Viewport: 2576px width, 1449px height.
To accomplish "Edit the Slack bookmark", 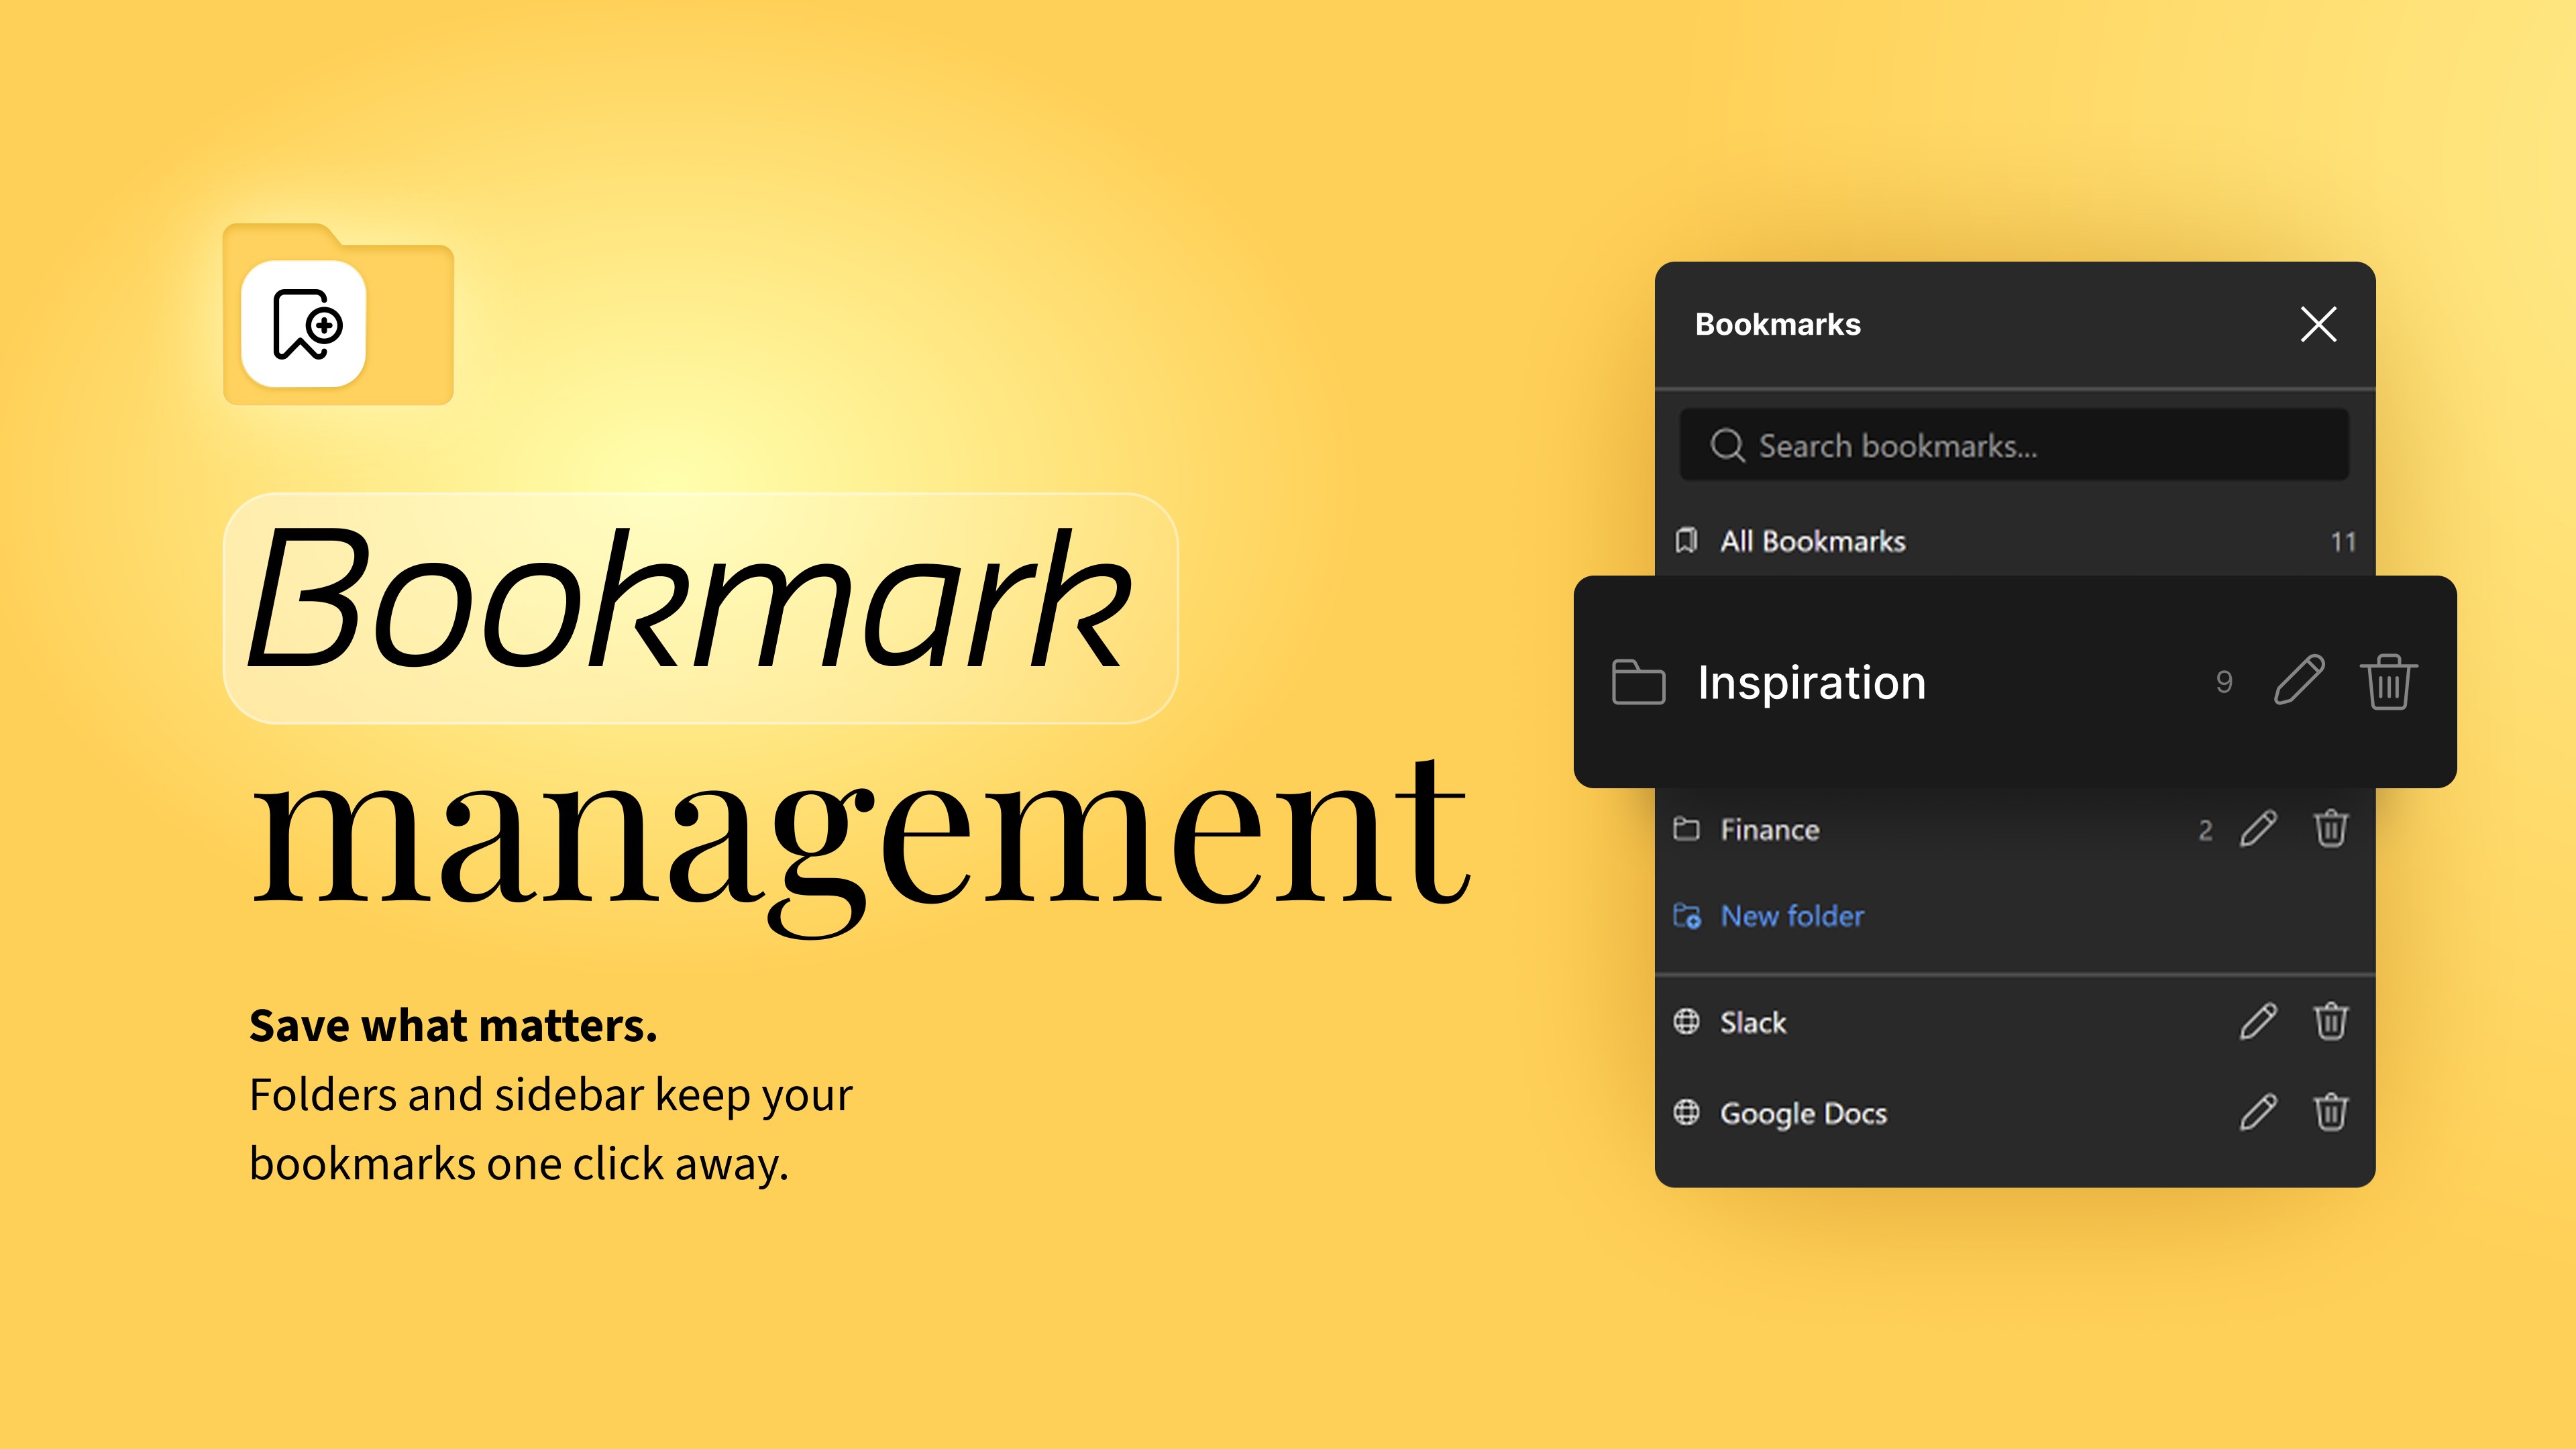I will [x=2258, y=1022].
